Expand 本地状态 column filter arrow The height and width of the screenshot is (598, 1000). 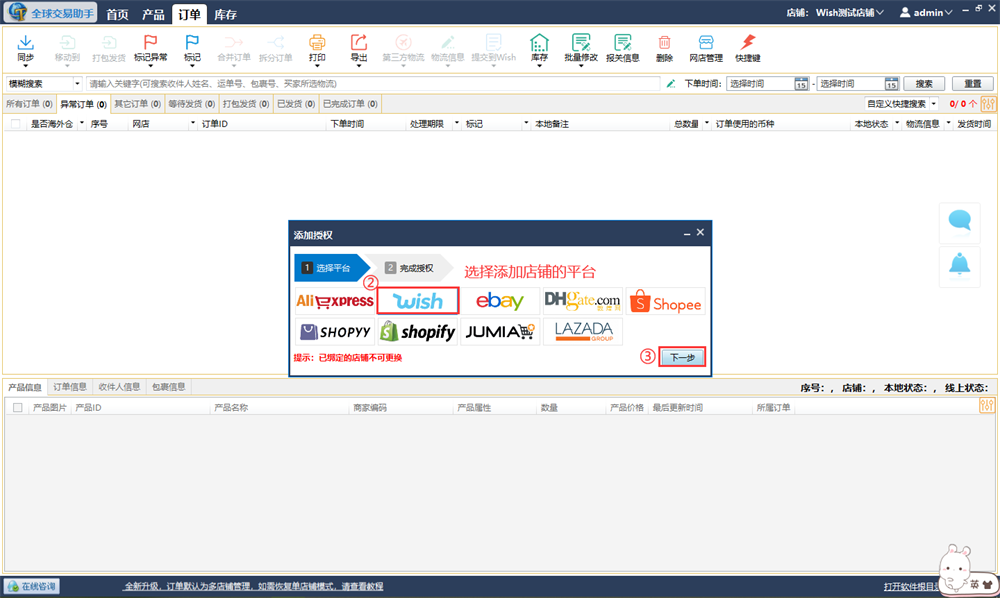coord(897,123)
